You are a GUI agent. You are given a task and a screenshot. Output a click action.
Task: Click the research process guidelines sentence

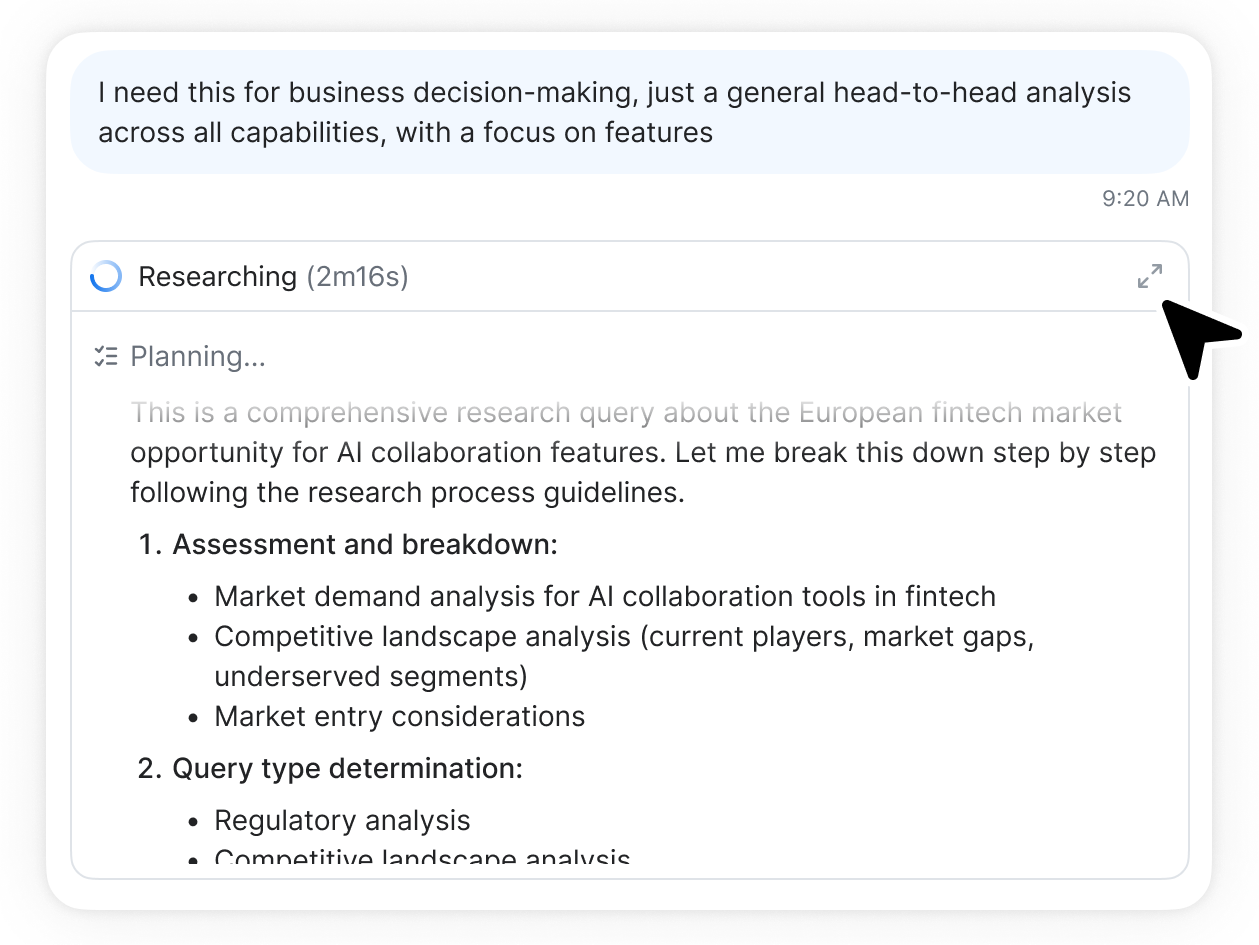coord(407,492)
